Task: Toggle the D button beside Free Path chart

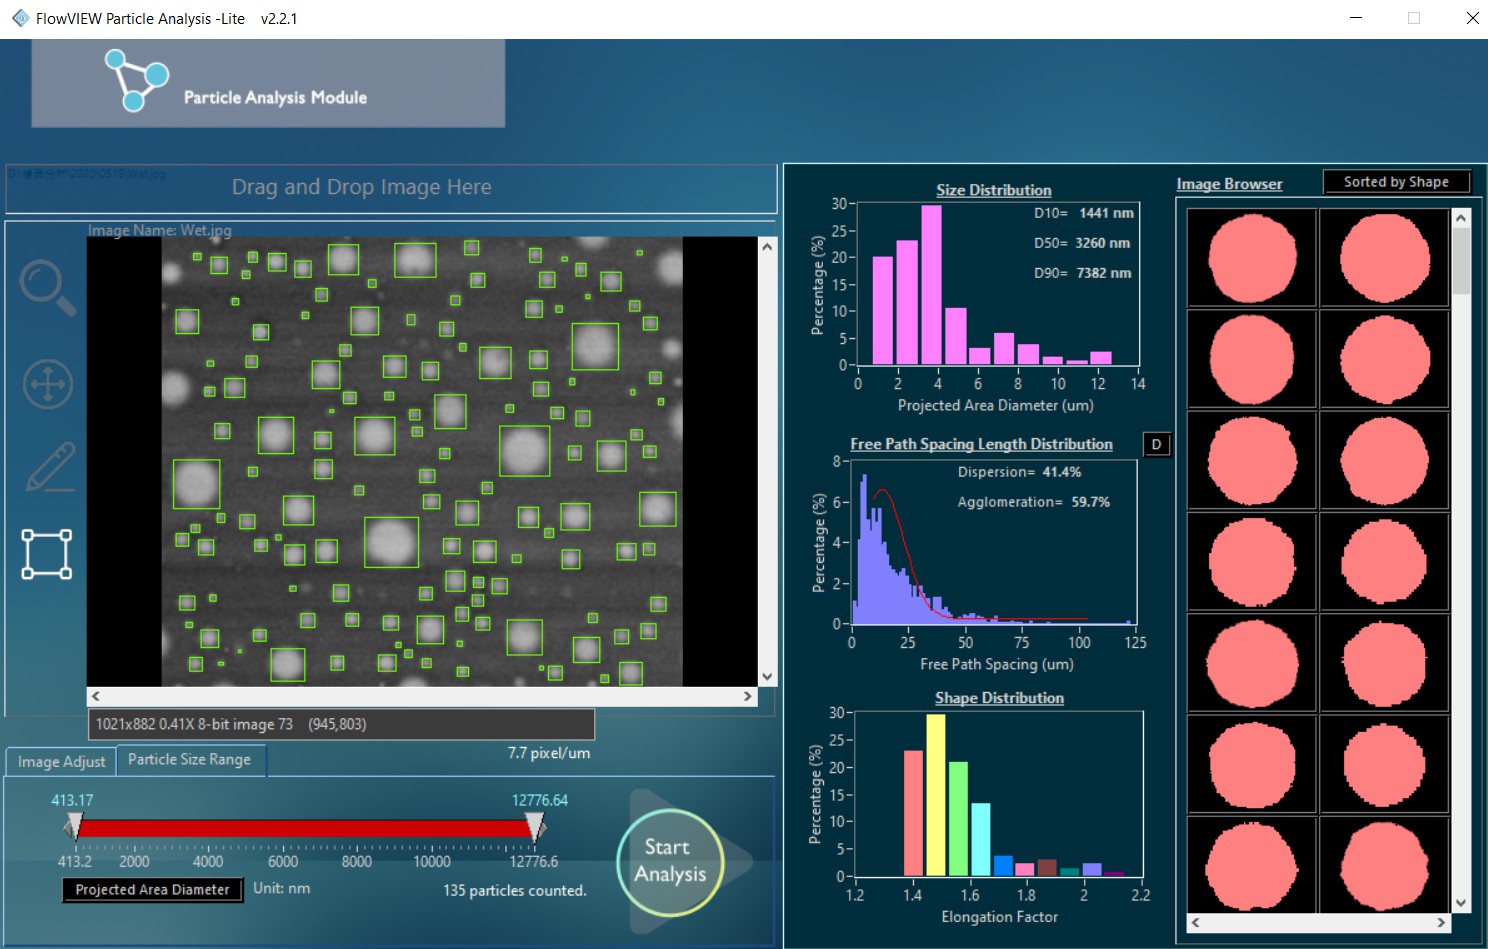Action: click(1156, 445)
